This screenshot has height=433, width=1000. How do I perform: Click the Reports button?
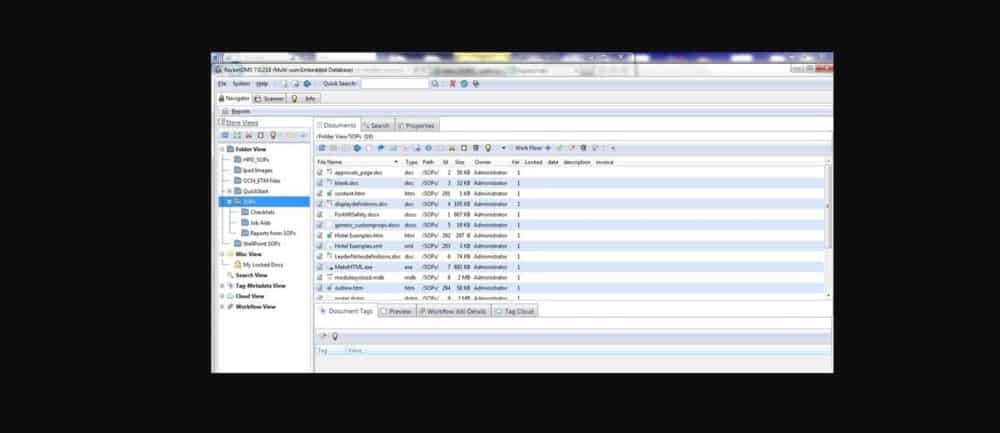[x=238, y=111]
